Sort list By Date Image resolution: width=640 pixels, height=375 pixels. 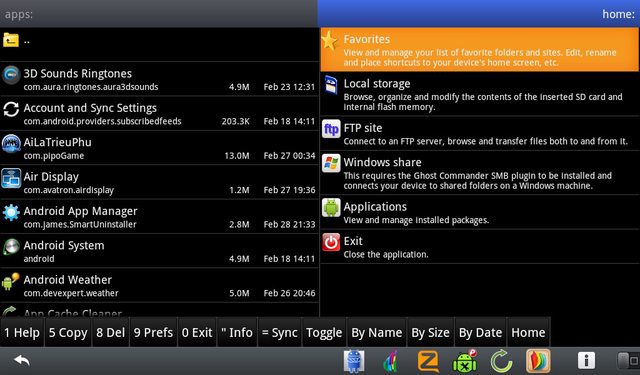[480, 333]
